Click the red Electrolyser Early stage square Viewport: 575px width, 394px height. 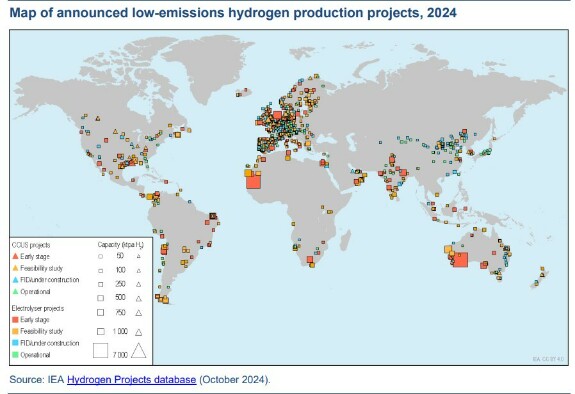pos(15,320)
